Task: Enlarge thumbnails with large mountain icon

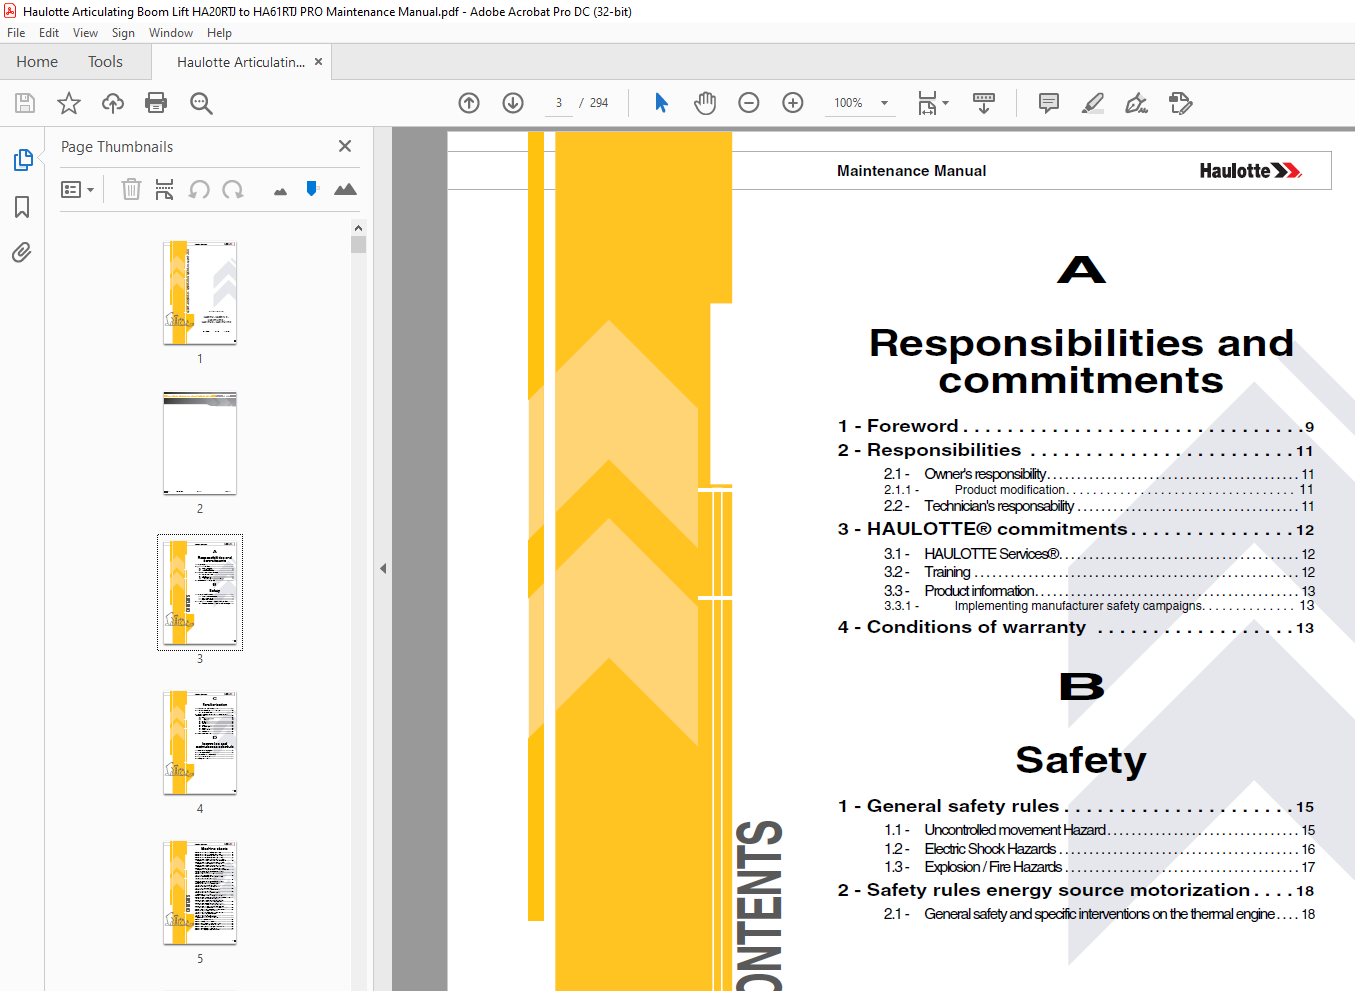Action: (345, 189)
